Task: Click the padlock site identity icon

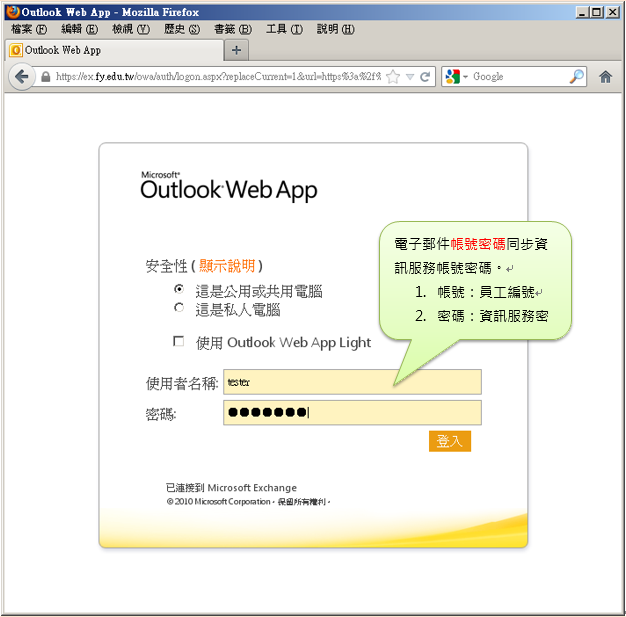Action: tap(46, 77)
